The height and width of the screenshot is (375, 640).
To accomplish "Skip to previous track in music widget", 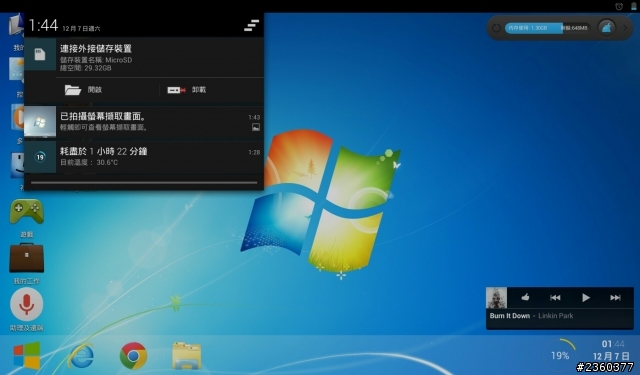I will (x=555, y=297).
